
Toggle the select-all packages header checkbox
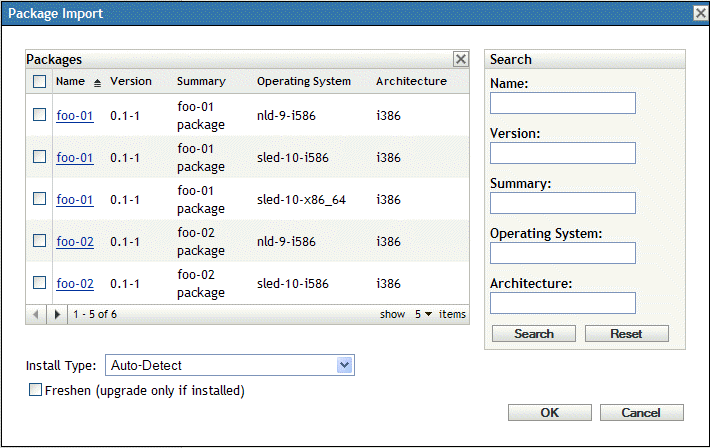(x=39, y=82)
